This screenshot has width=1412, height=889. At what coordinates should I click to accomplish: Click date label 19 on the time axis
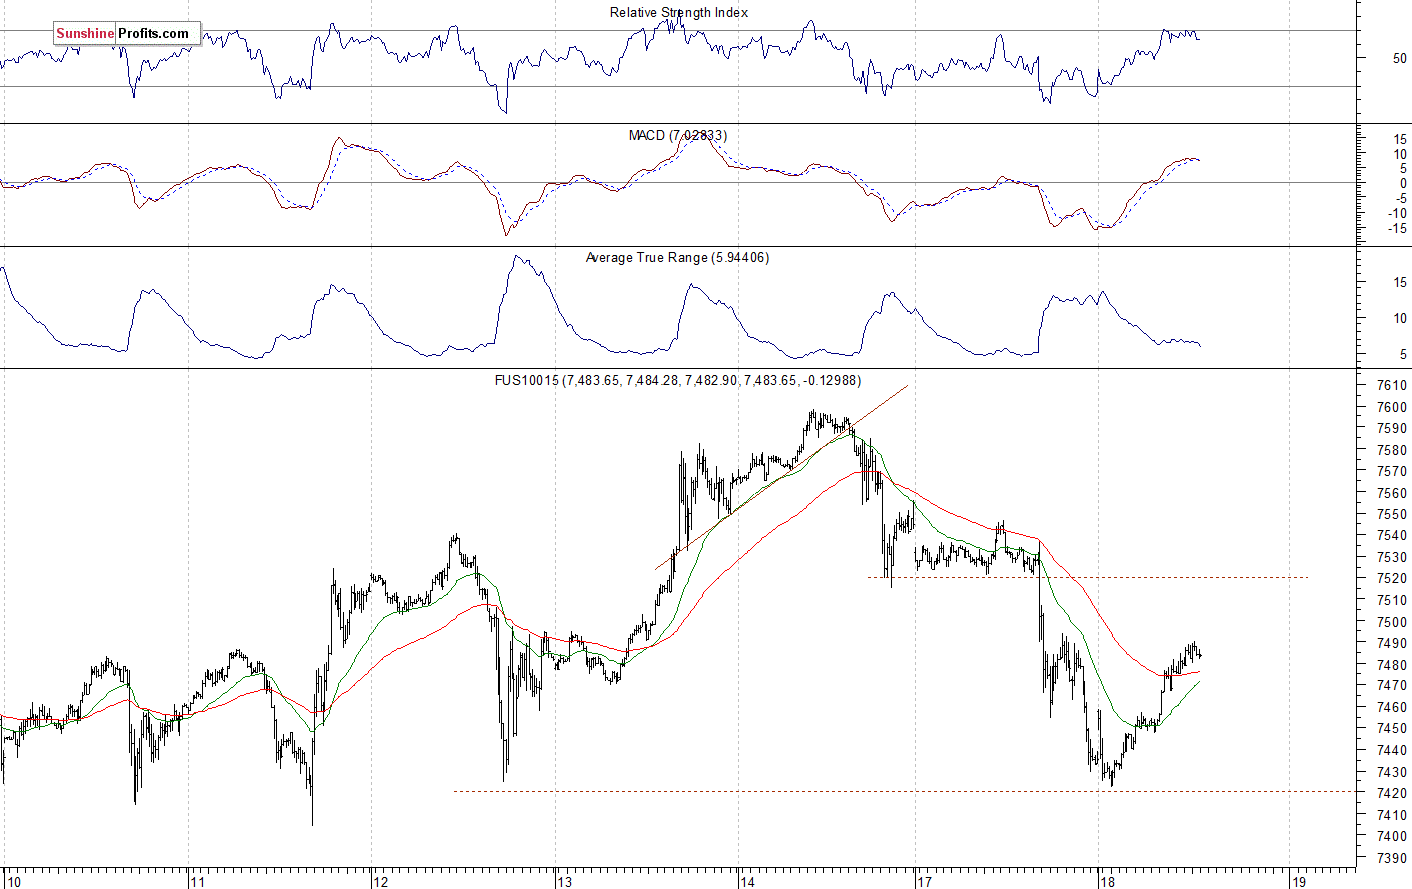tap(1298, 882)
